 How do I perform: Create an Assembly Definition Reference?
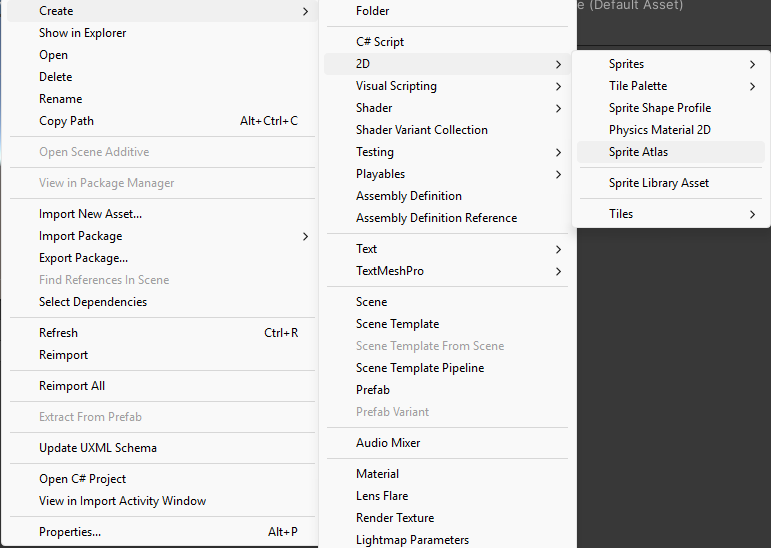point(447,218)
